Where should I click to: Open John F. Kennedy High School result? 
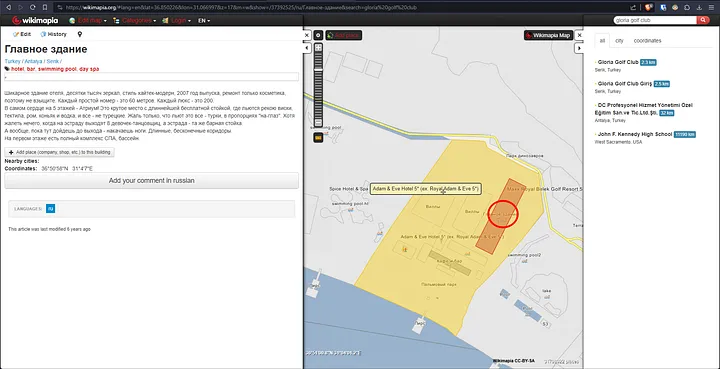click(x=635, y=134)
